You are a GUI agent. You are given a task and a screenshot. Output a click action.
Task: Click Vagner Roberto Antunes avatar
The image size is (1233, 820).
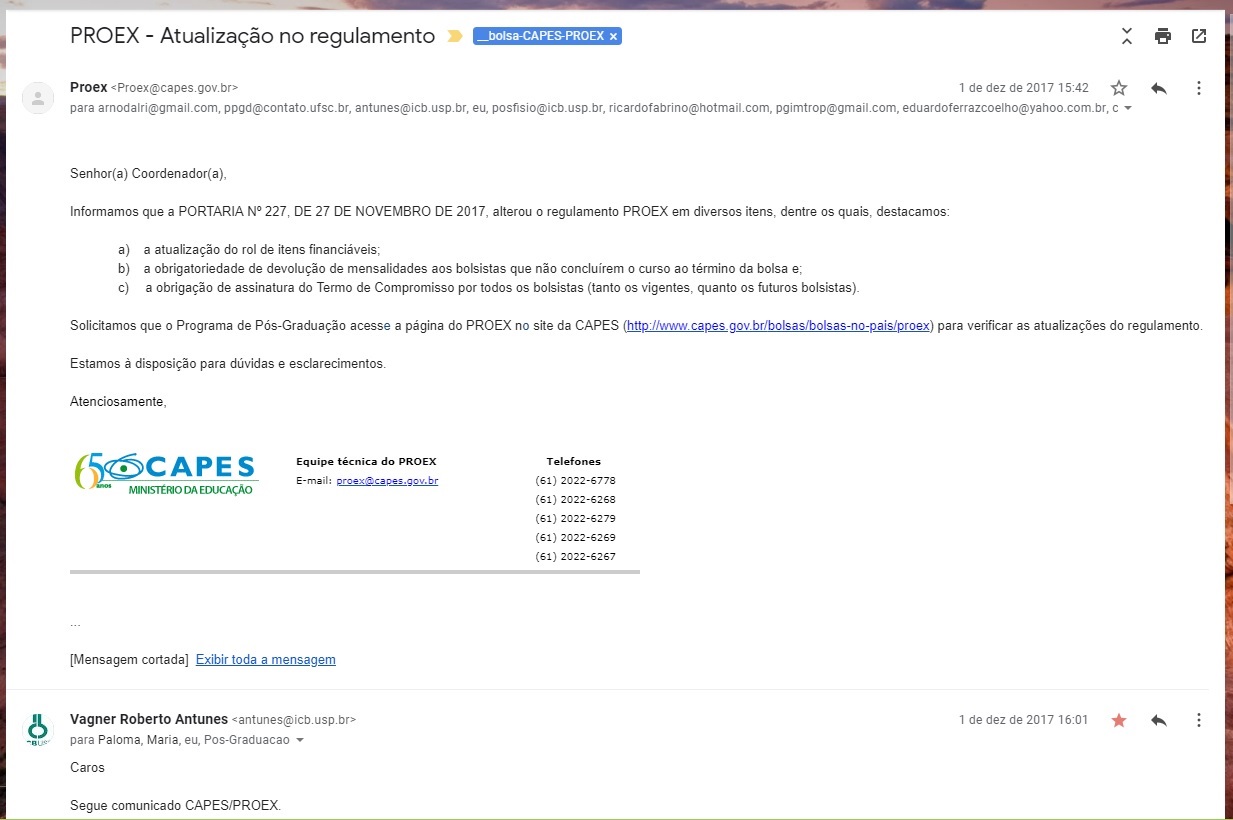(x=38, y=730)
